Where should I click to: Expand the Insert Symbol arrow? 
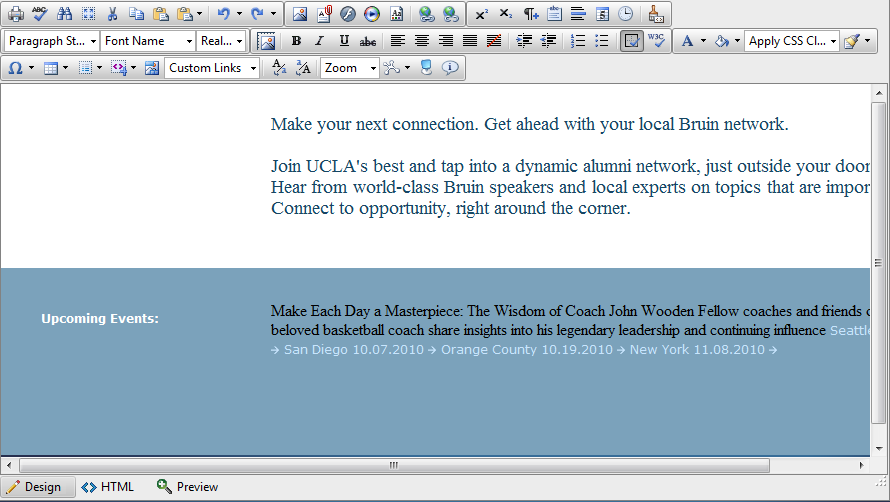pyautogui.click(x=31, y=68)
